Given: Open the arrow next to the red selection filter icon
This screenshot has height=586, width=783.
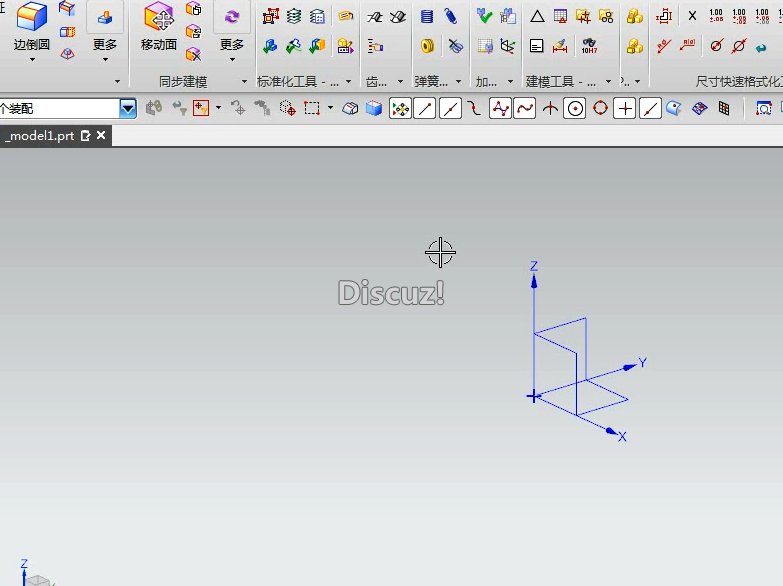Looking at the screenshot, I should (218, 108).
